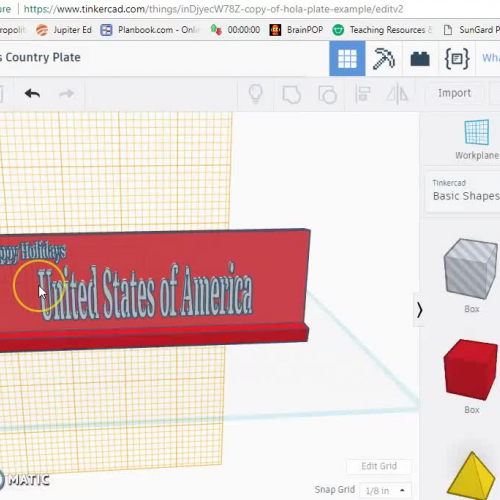Image resolution: width=500 pixels, height=500 pixels.
Task: Click the Redo arrow
Action: pos(66,94)
